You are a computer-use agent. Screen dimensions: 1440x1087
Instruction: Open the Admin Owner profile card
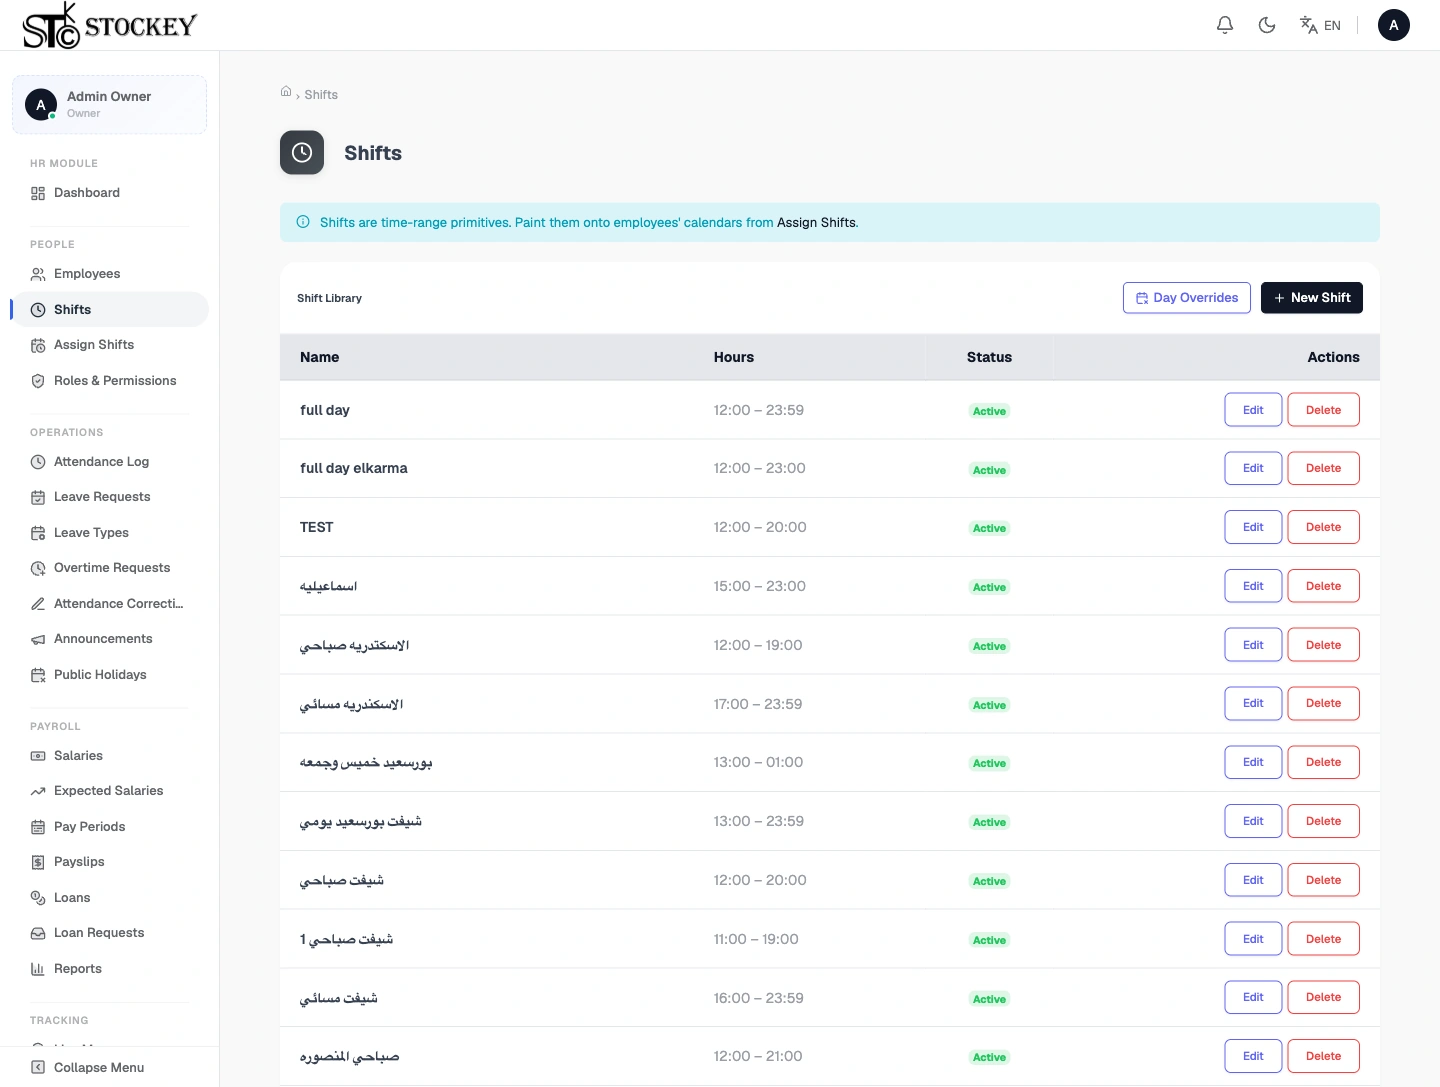click(109, 104)
